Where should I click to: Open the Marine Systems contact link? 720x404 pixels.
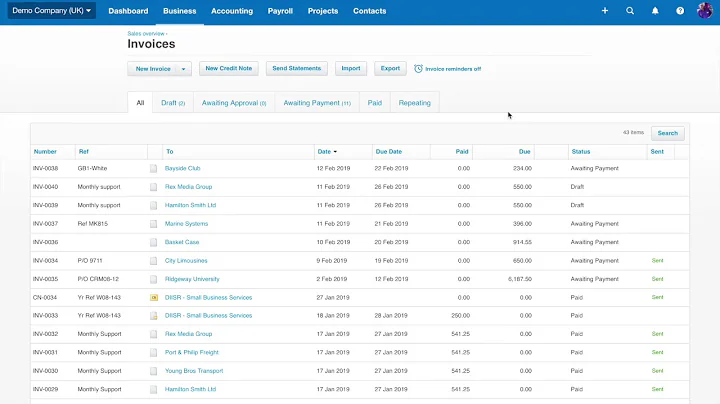coord(186,224)
